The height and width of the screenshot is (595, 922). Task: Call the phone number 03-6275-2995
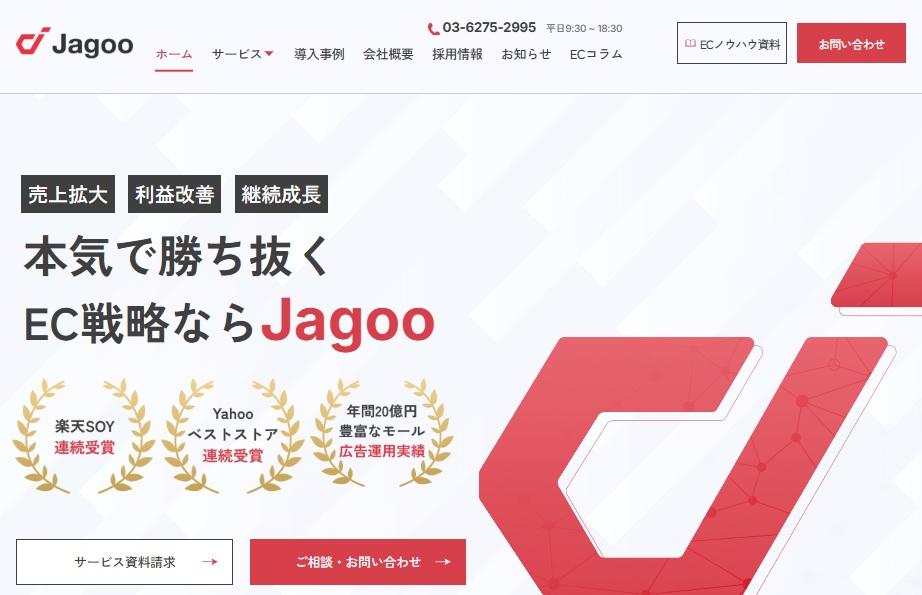click(489, 28)
